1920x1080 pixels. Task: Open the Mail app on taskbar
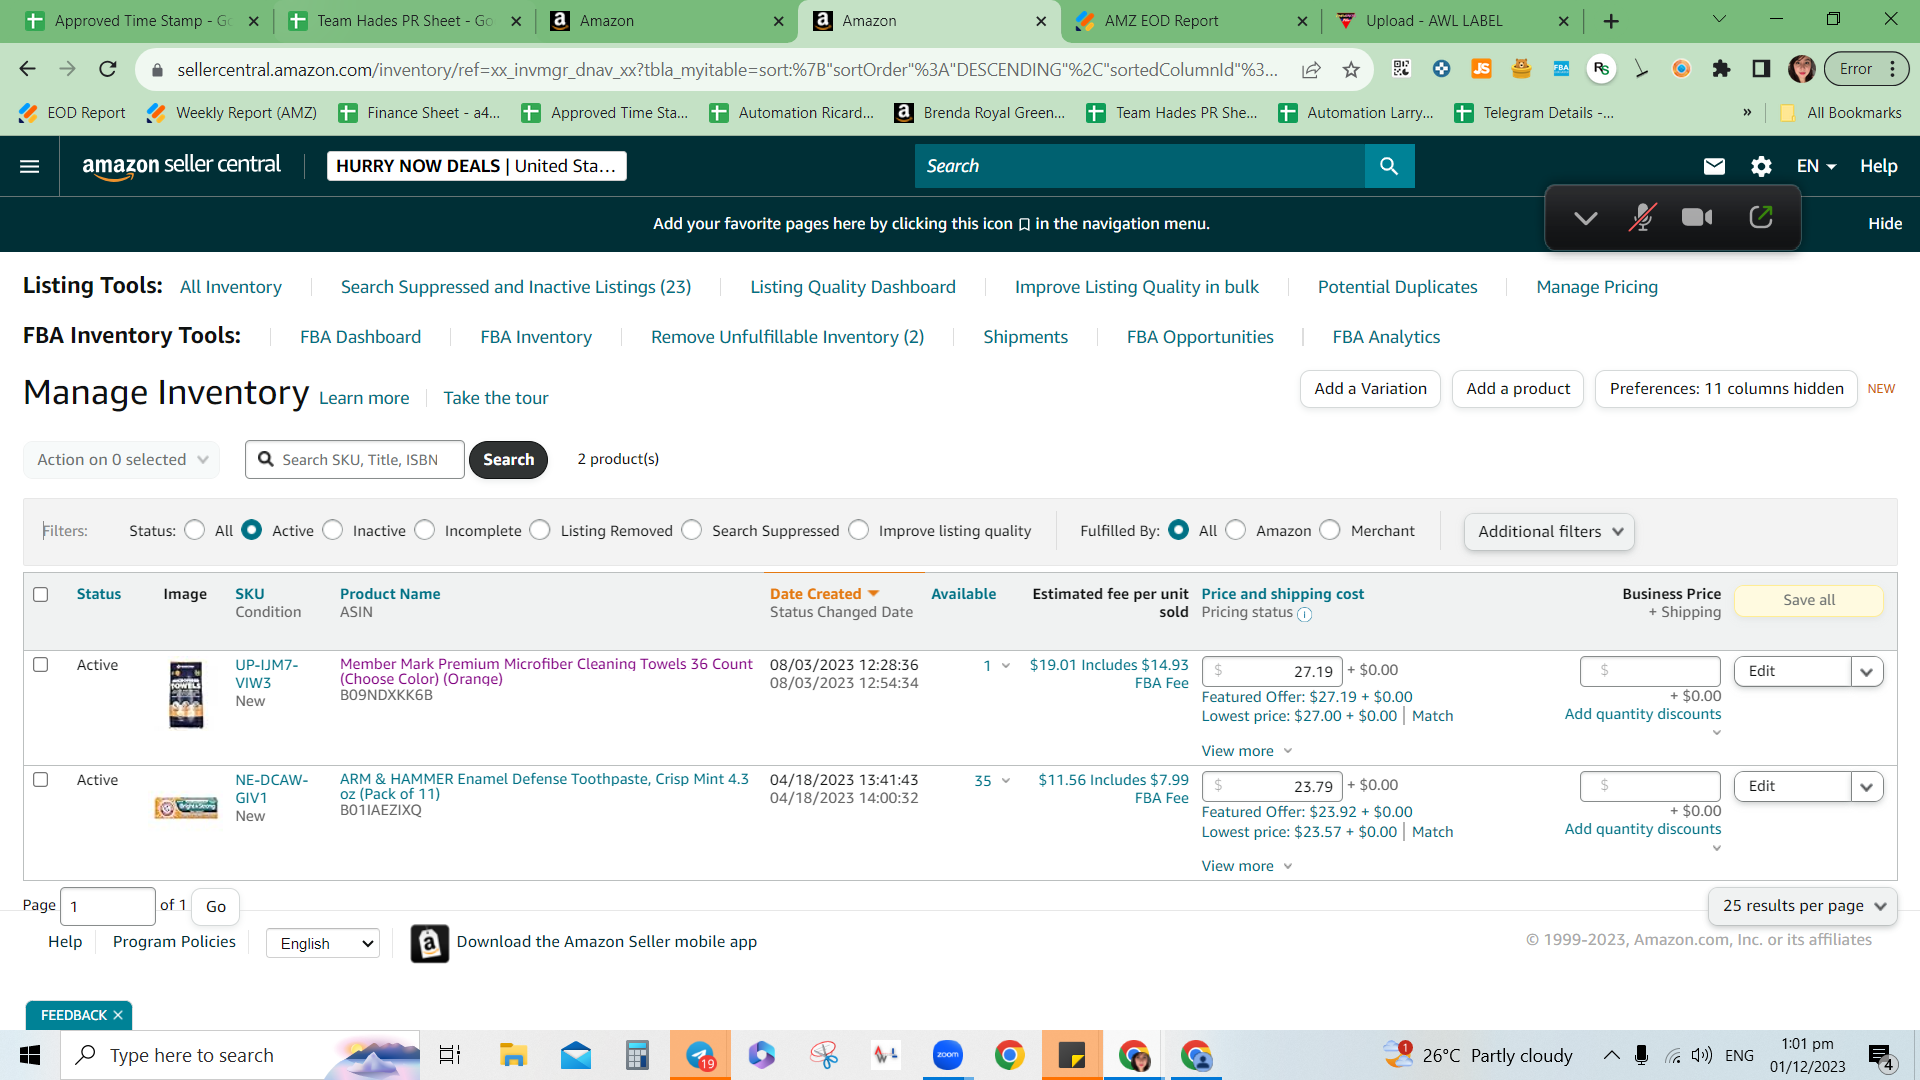pyautogui.click(x=575, y=1055)
